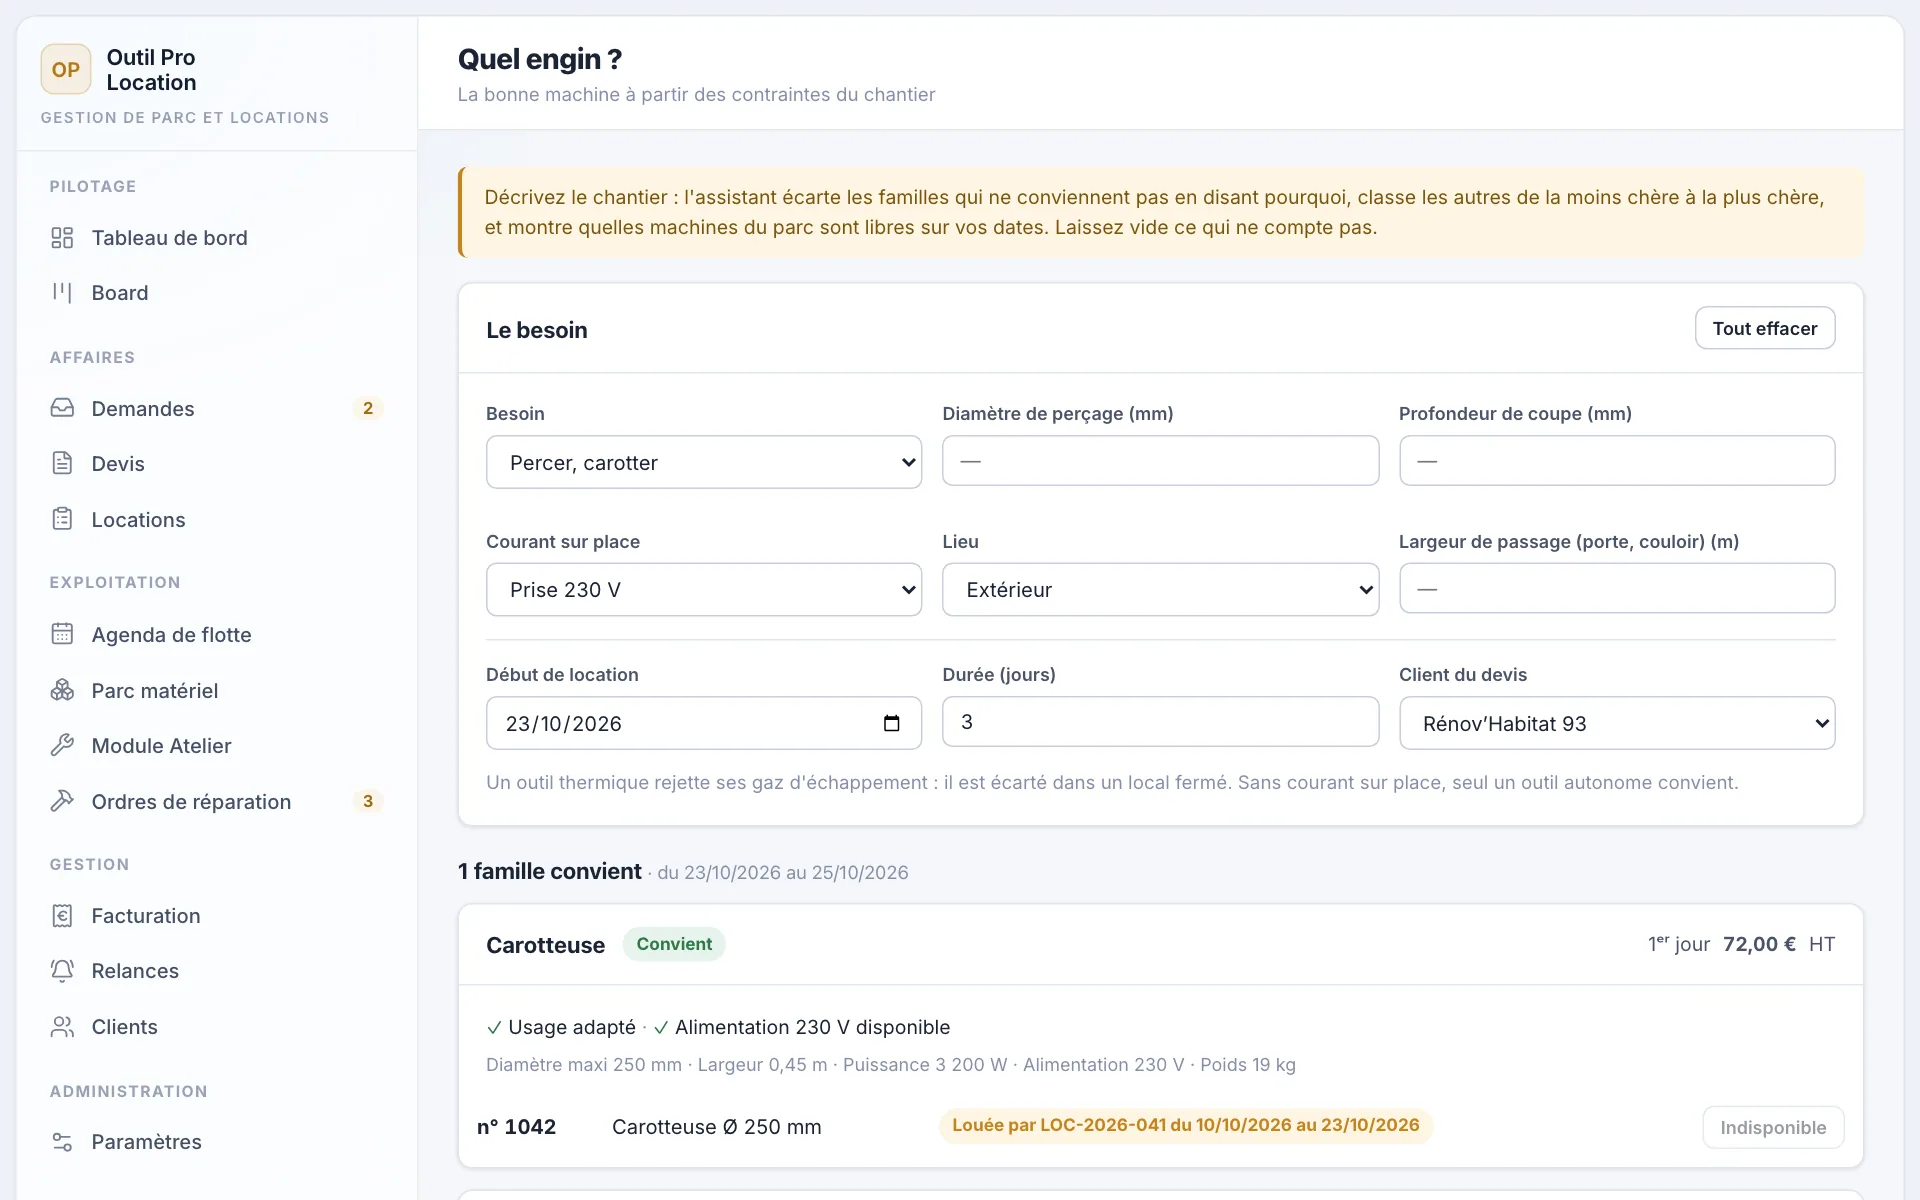Click the green Convient badge

[674, 944]
